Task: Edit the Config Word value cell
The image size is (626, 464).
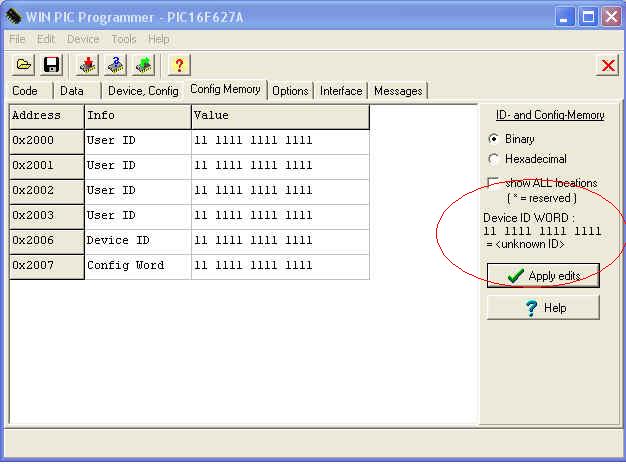Action: [280, 266]
